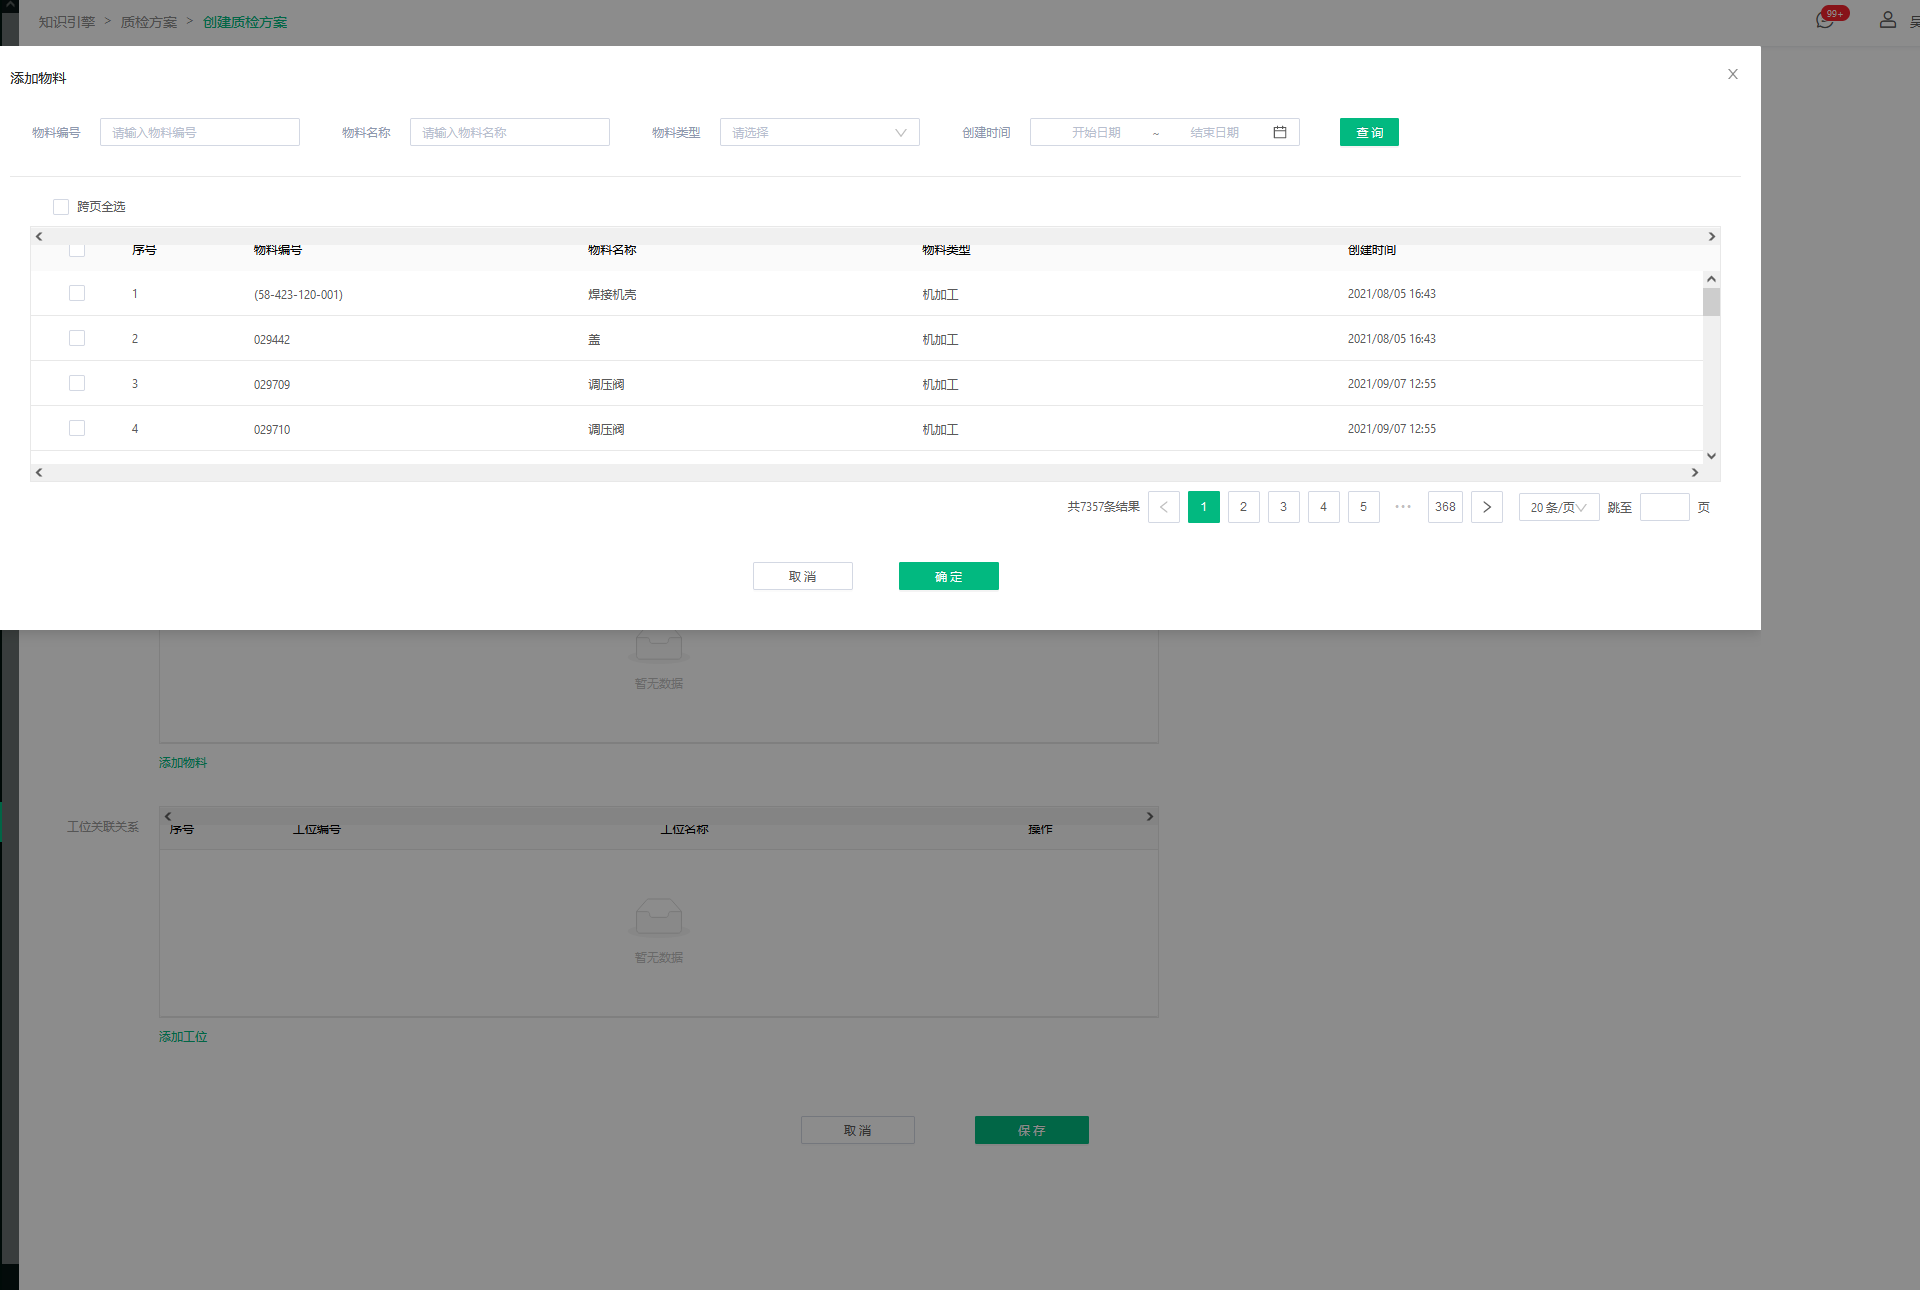Go to page 5 in pagination
Screen dimensions: 1920x1290
(x=1364, y=507)
